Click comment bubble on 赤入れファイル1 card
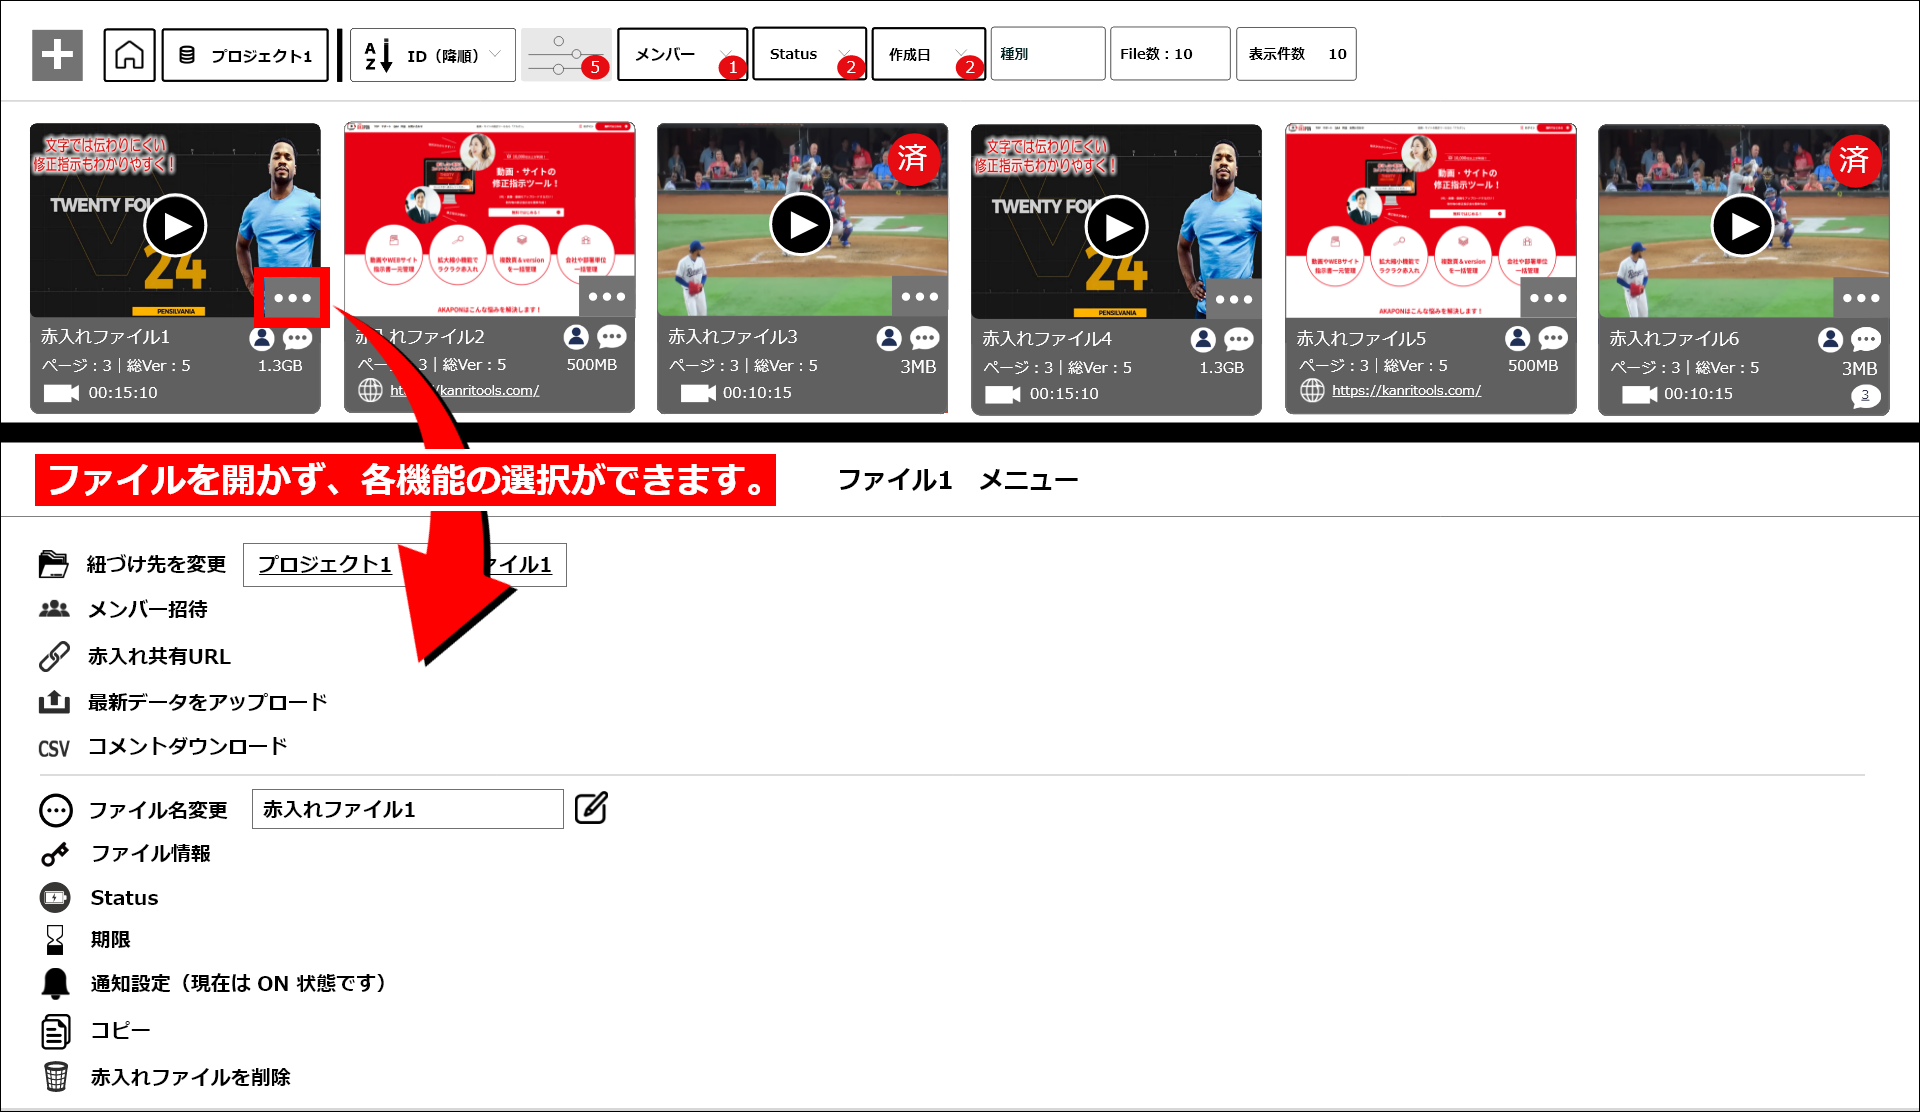Screen dimensions: 1920x1112 click(297, 338)
